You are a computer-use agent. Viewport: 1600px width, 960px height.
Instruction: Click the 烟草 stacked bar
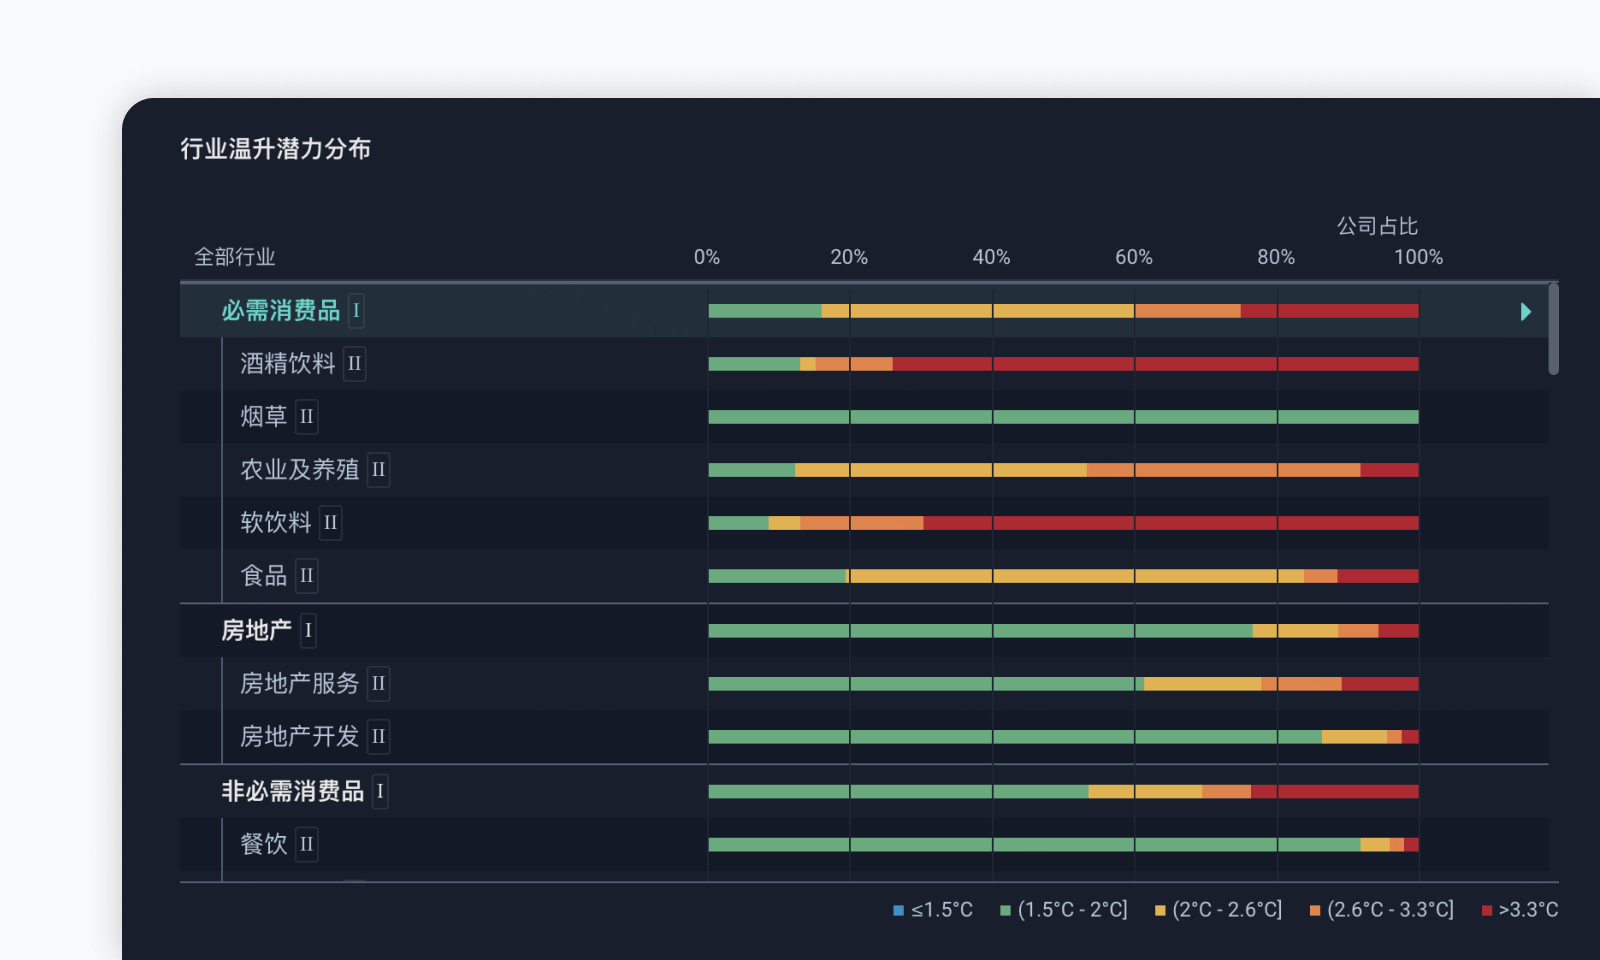point(1063,417)
